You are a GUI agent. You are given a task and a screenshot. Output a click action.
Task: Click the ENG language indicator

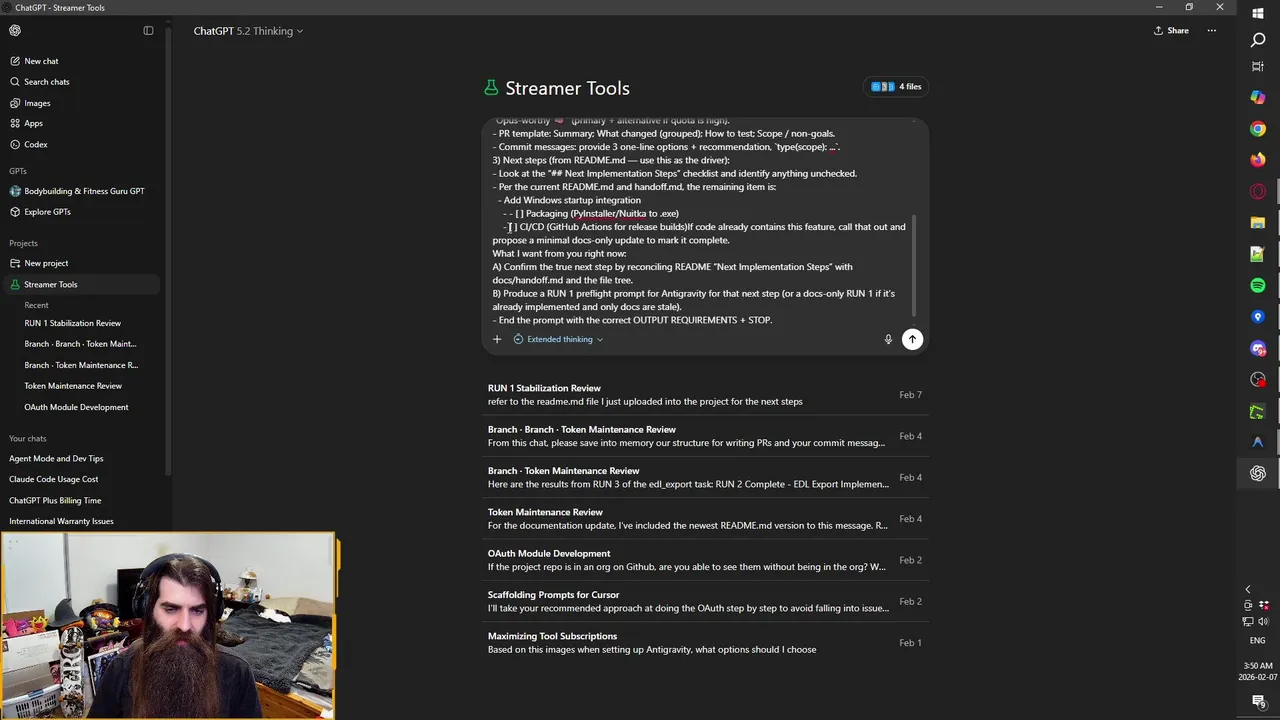coord(1258,641)
